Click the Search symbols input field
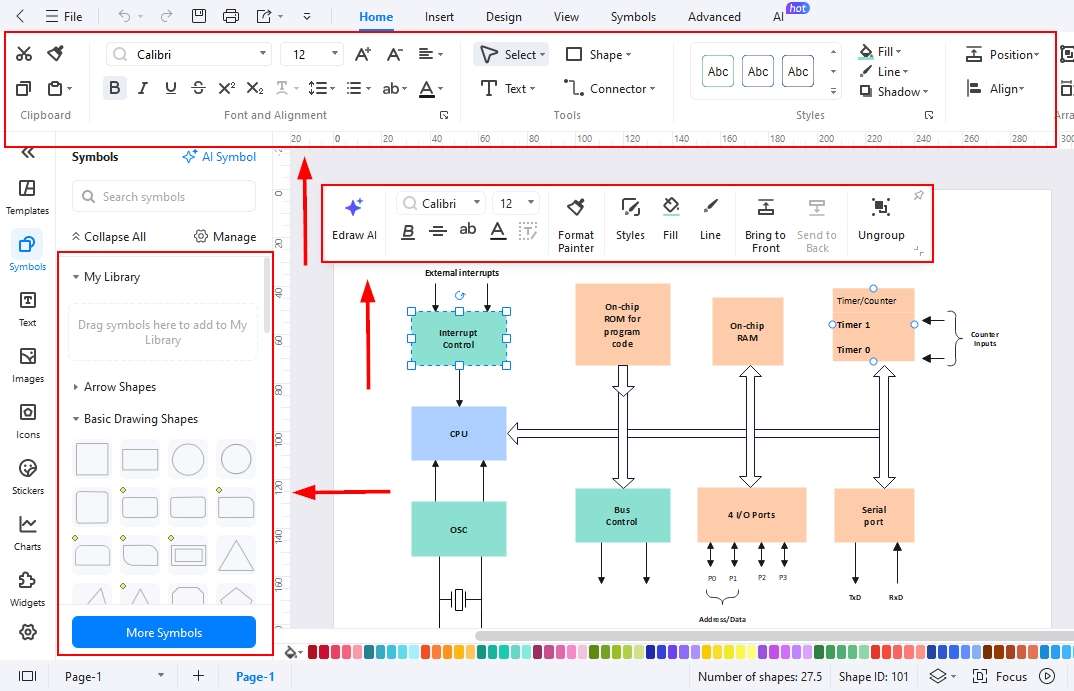Image resolution: width=1074 pixels, height=691 pixels. [x=163, y=197]
